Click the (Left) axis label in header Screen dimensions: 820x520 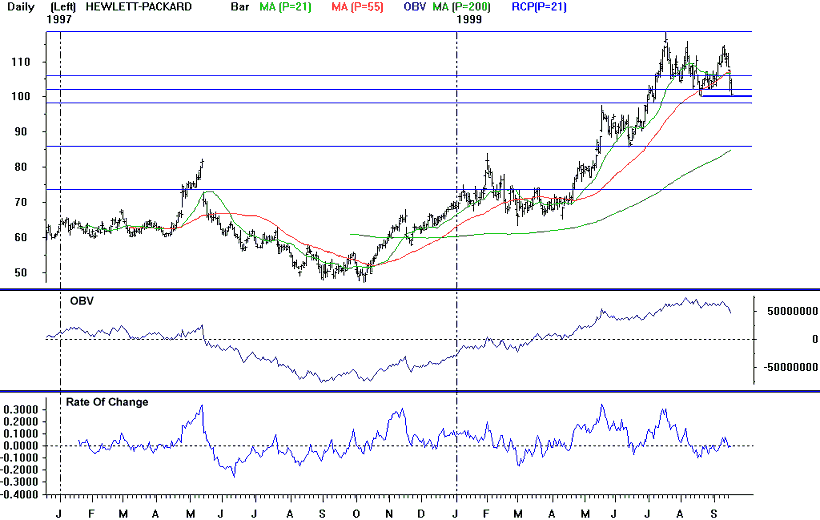click(63, 7)
